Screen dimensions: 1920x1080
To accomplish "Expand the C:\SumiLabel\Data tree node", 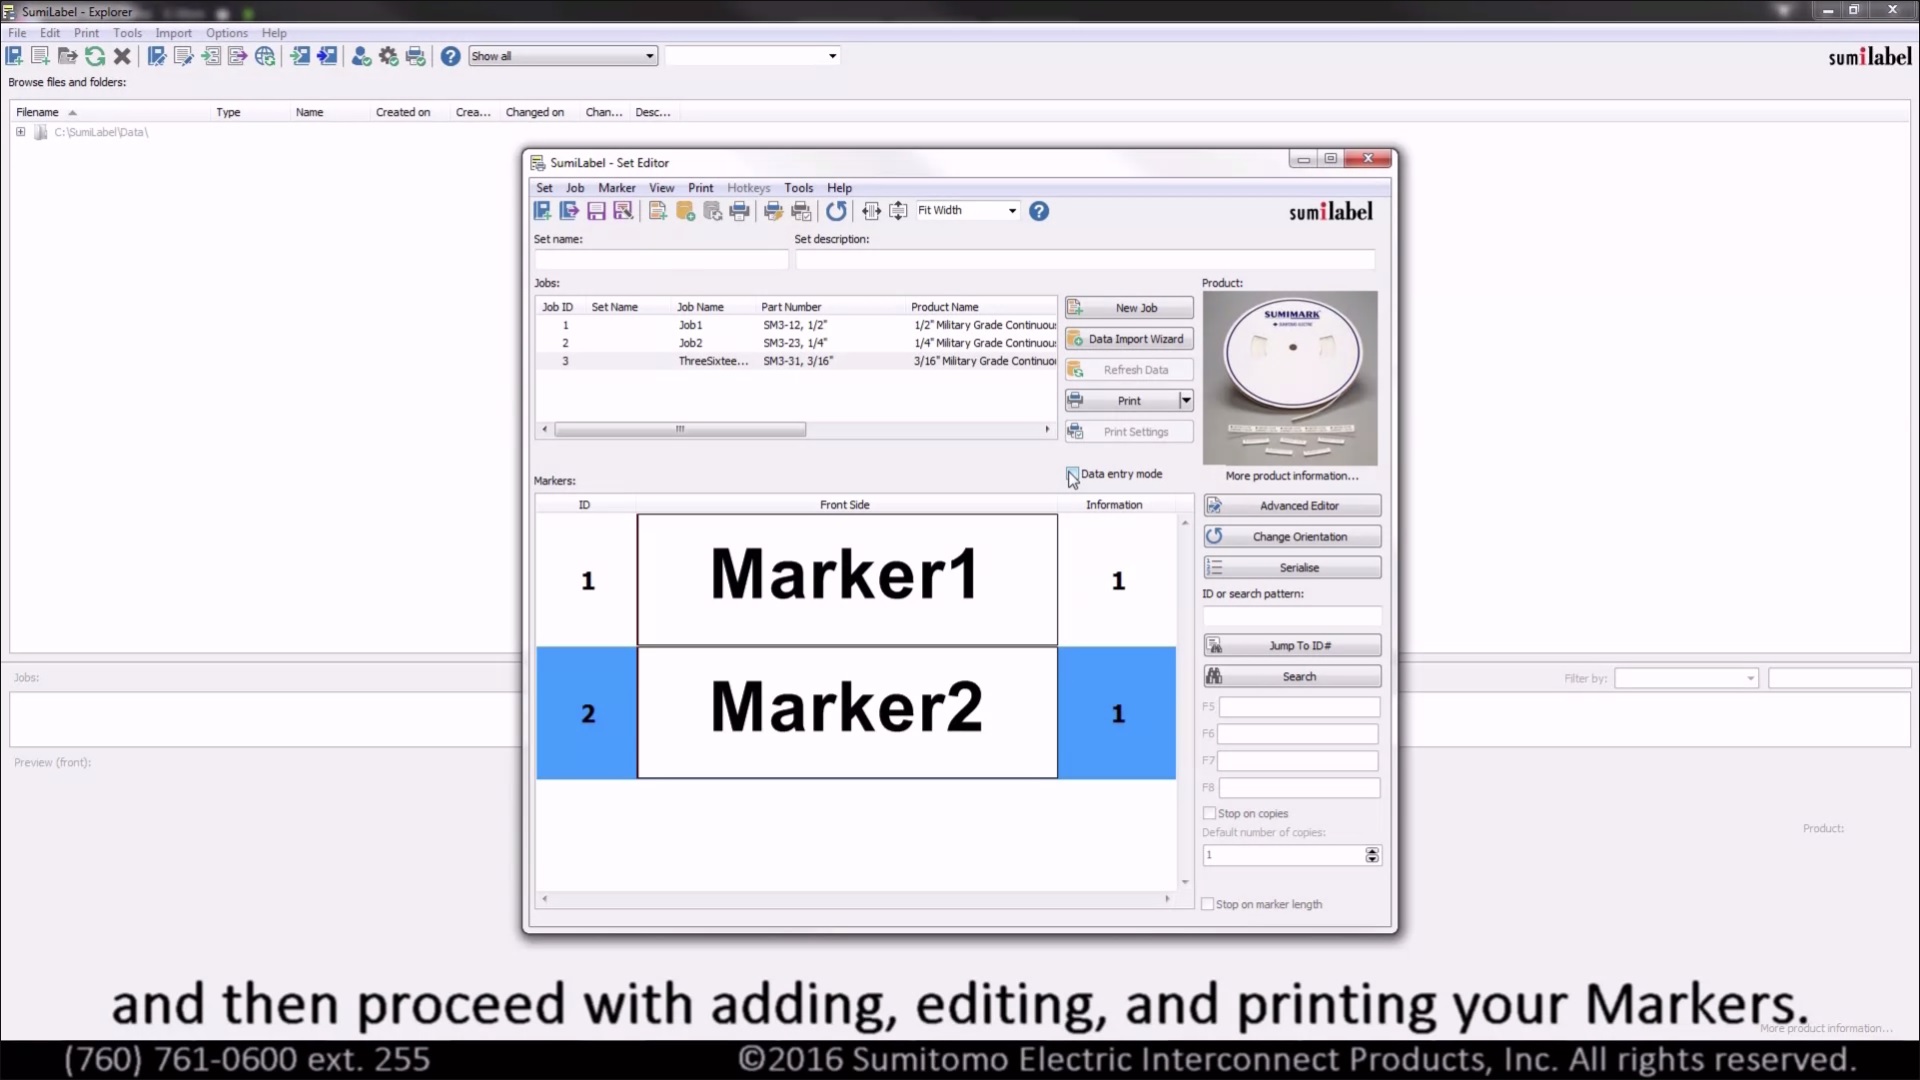I will tap(20, 132).
